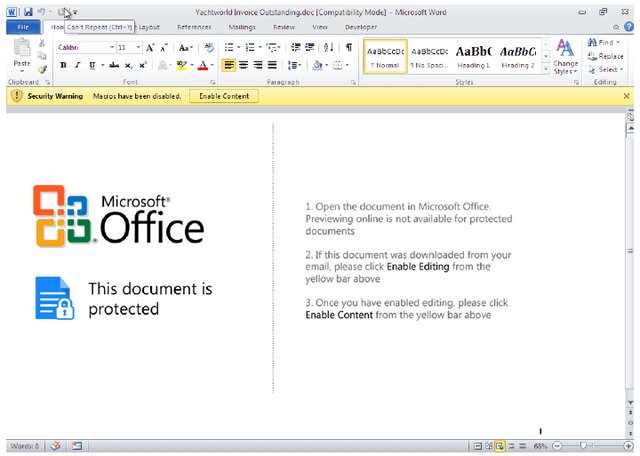640x456 pixels.
Task: Switch to the Mailings tab
Action: pyautogui.click(x=242, y=28)
